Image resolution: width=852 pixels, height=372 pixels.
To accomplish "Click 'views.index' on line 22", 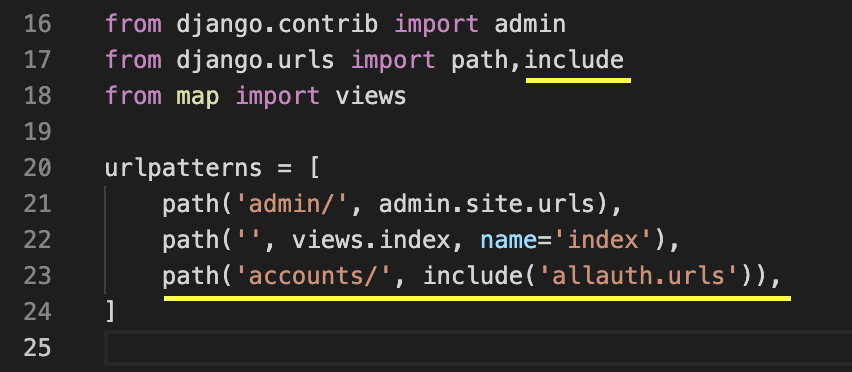I will point(371,240).
